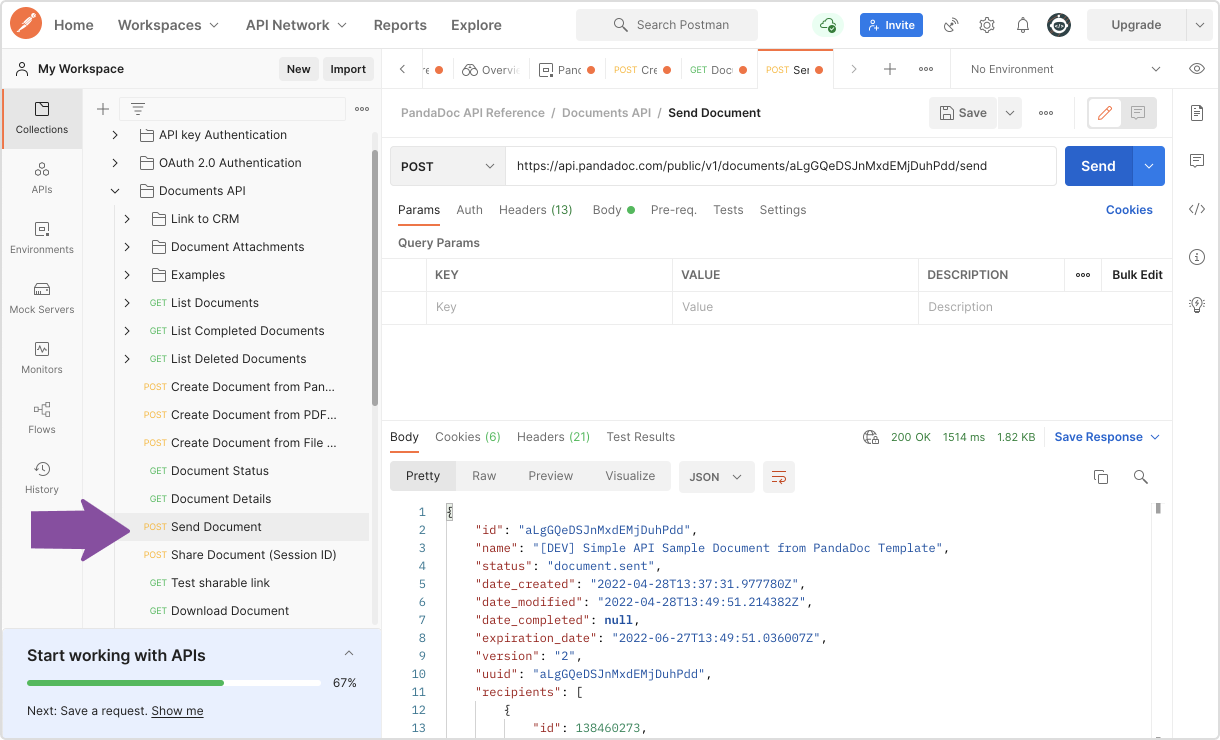Click the query param Key field
The height and width of the screenshot is (740, 1220).
549,307
